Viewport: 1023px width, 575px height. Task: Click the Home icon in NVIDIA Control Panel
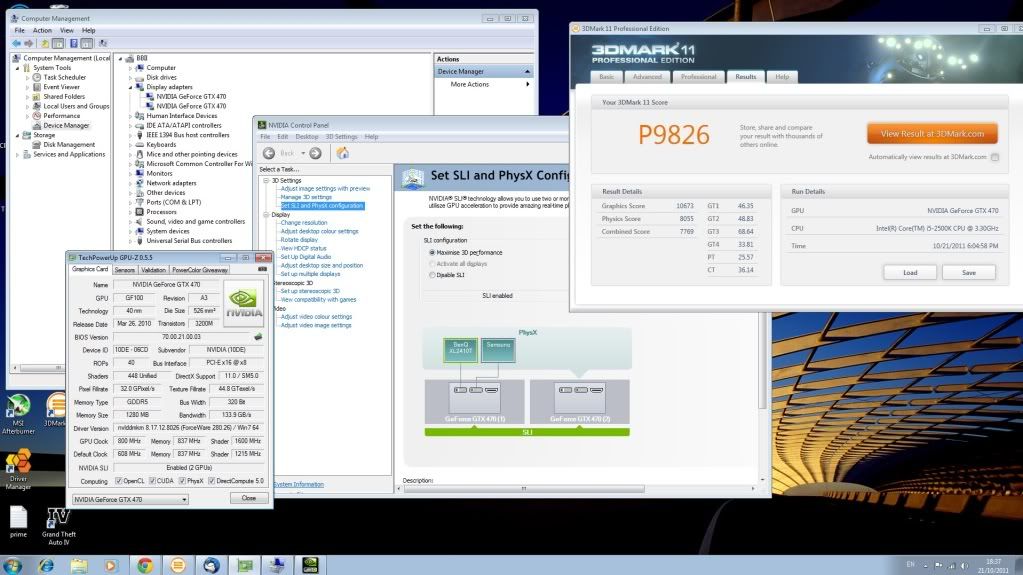[343, 153]
